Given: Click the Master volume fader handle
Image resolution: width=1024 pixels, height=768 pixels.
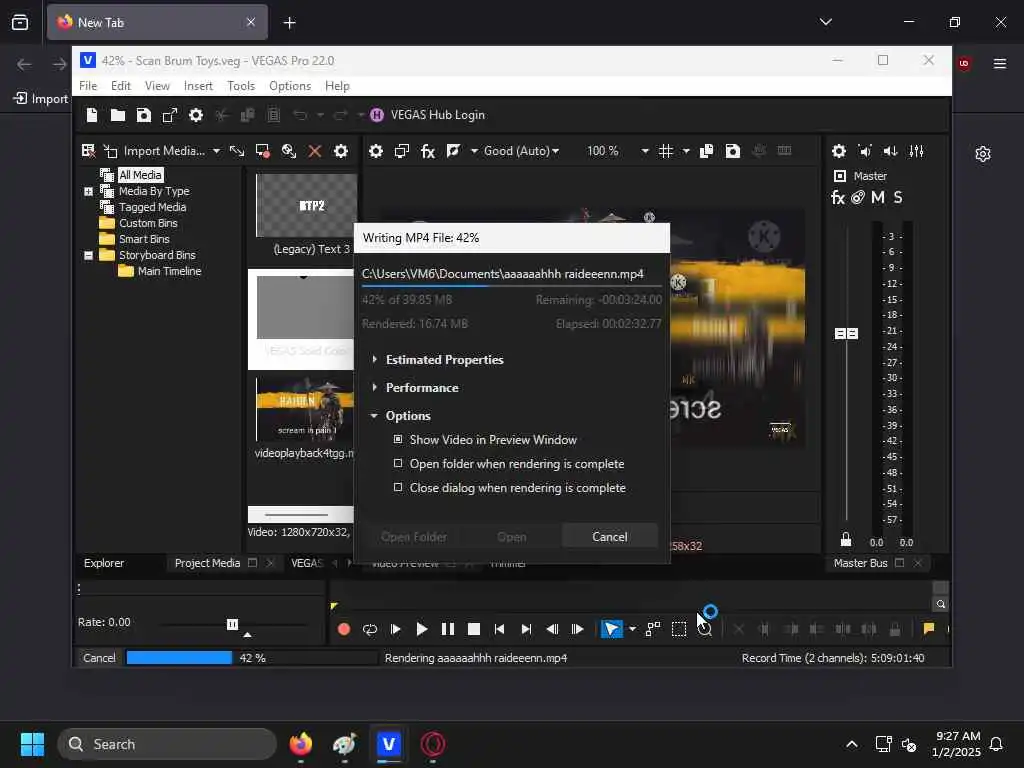Looking at the screenshot, I should coord(846,334).
